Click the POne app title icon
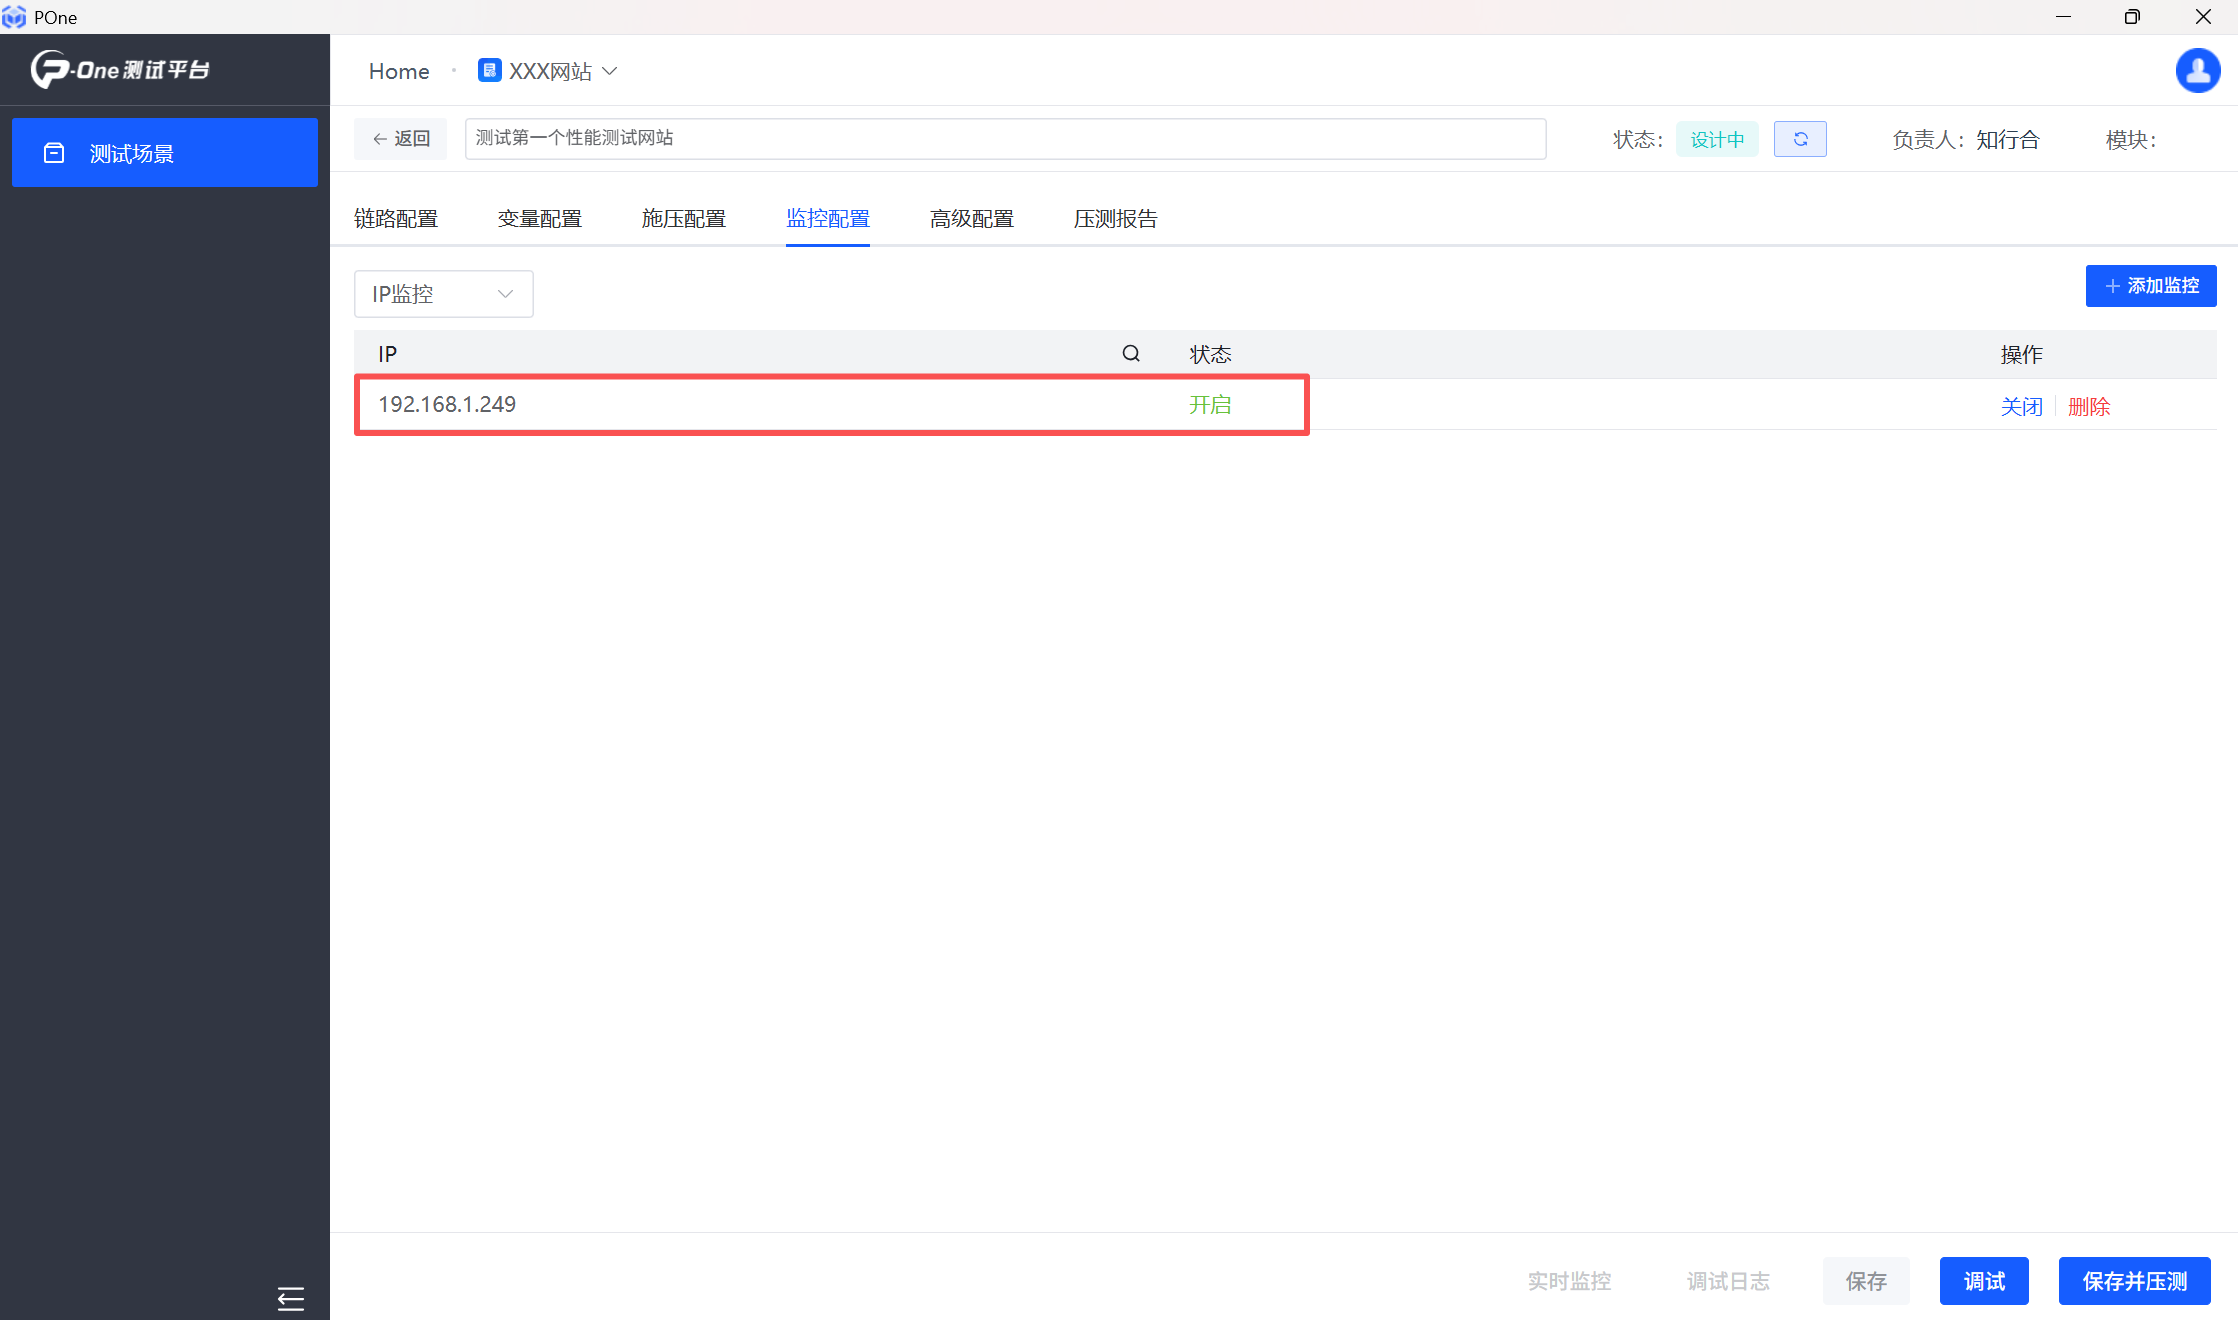This screenshot has height=1320, width=2238. [x=14, y=17]
